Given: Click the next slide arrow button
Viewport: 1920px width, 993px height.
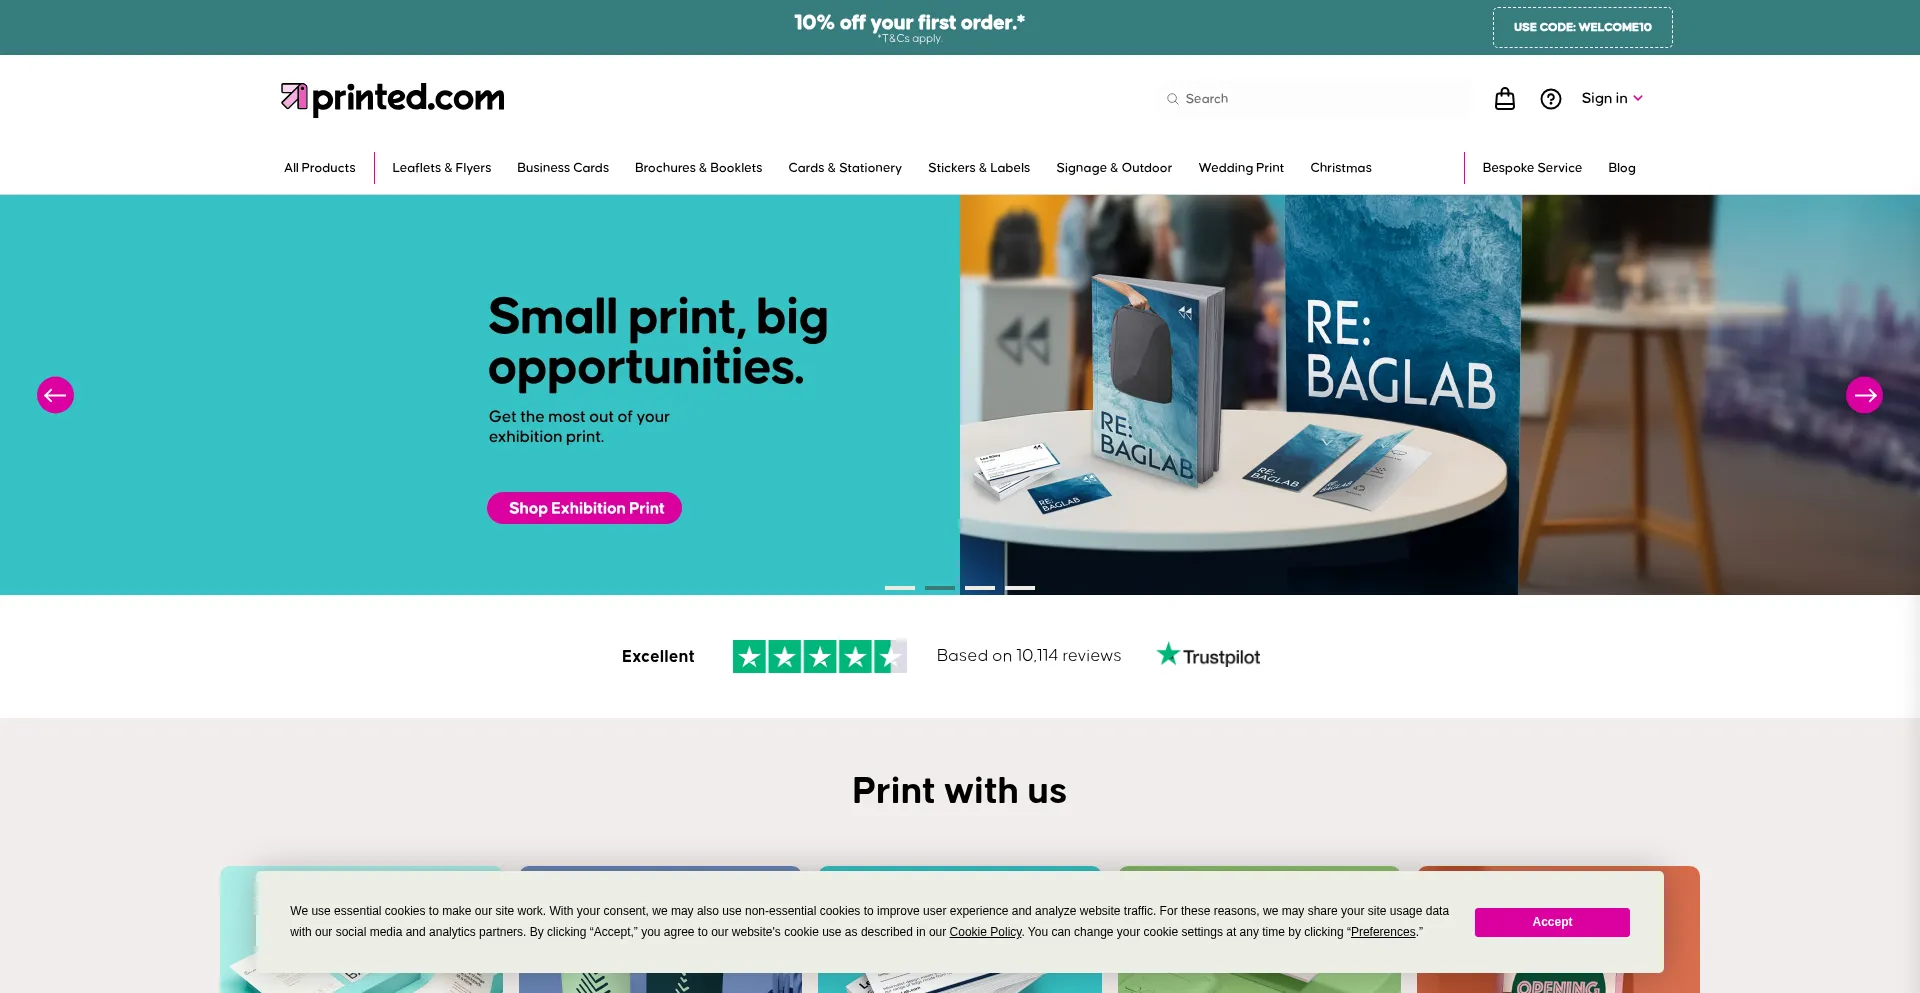Looking at the screenshot, I should coord(1864,395).
